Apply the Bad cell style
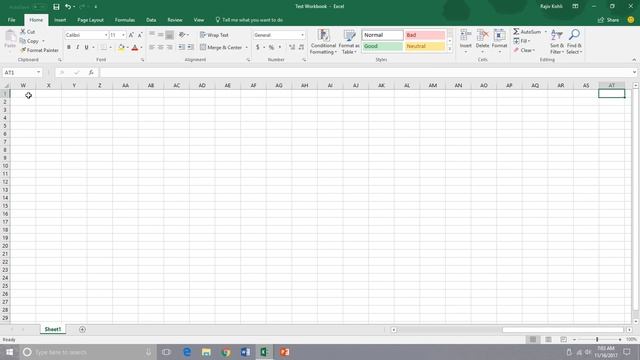The image size is (640, 360). (424, 35)
